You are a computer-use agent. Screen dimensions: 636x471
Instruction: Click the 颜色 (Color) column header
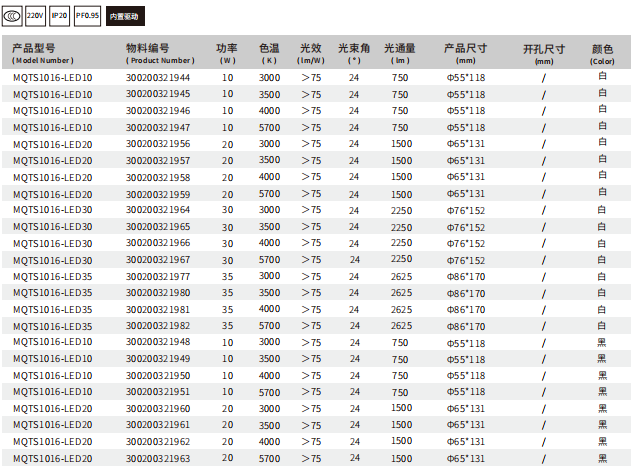point(602,54)
